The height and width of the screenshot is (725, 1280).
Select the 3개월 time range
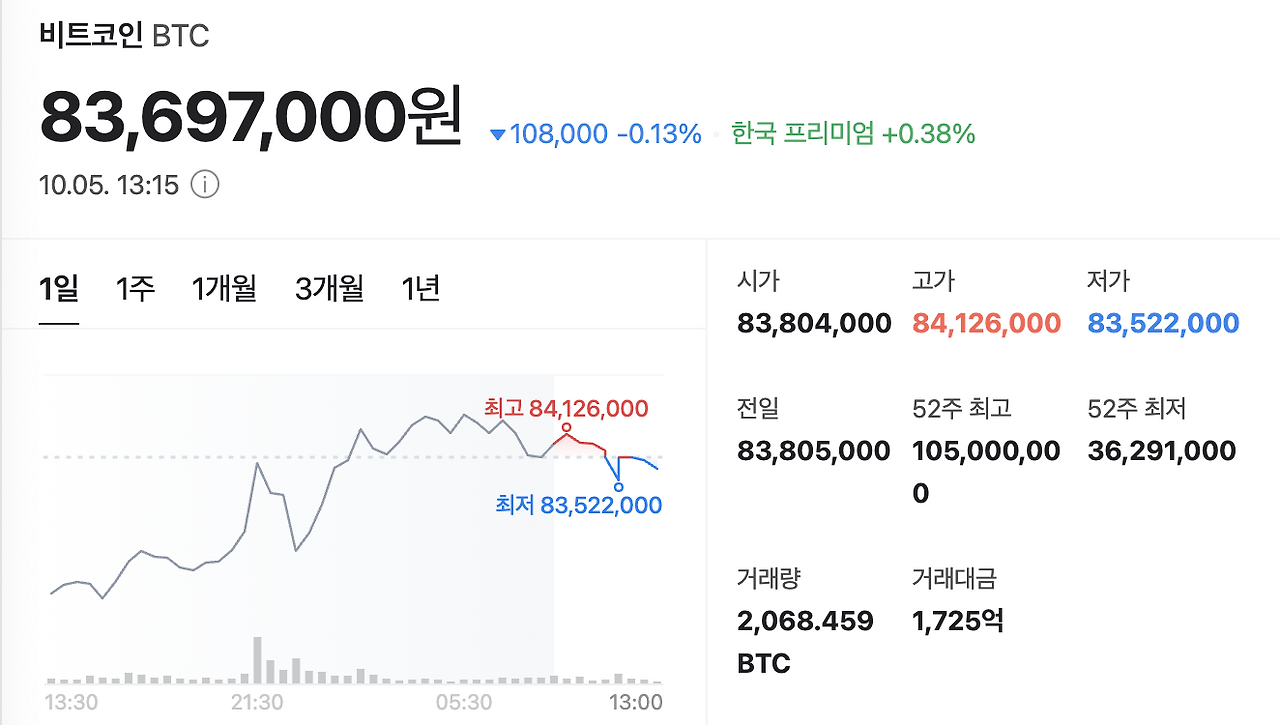(x=329, y=288)
